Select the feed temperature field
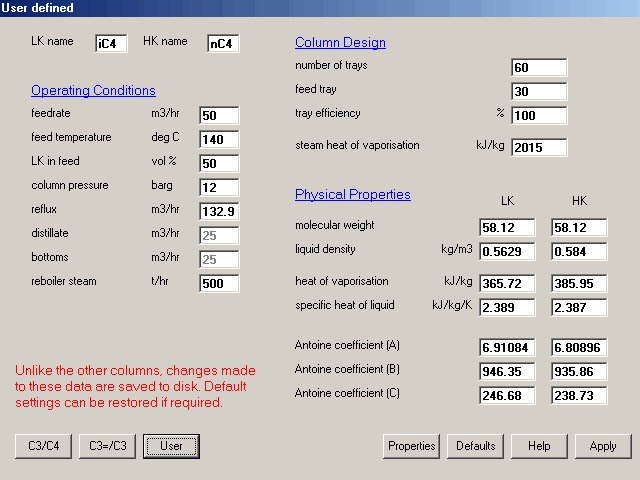The image size is (640, 480). (219, 139)
